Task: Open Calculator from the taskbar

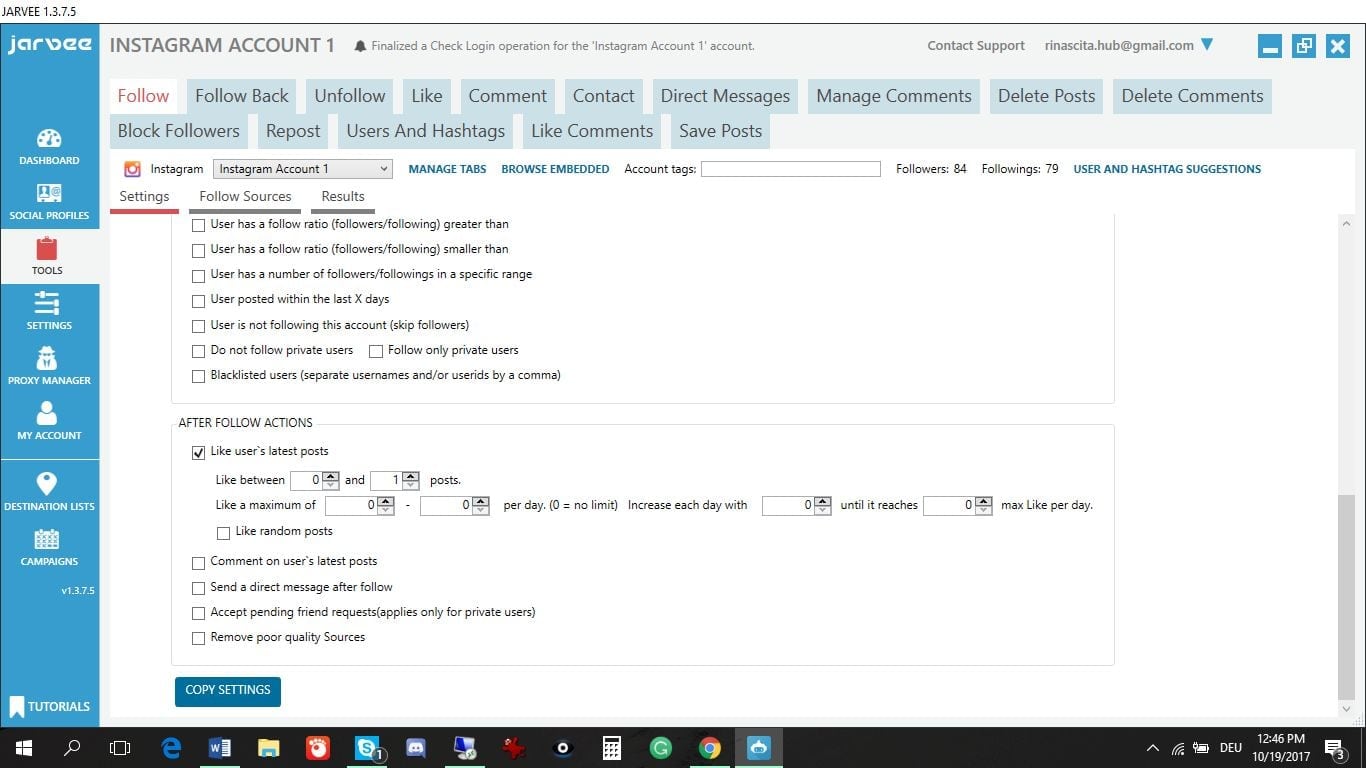Action: coord(612,747)
